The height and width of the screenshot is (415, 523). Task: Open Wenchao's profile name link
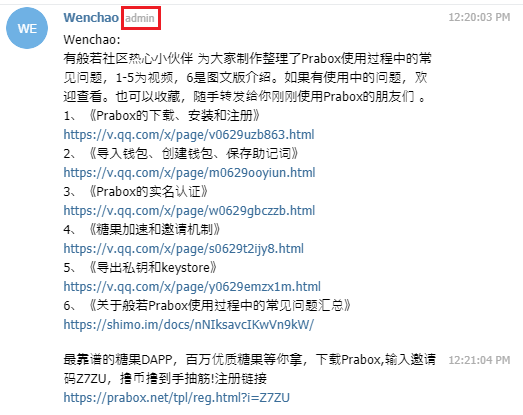pos(91,18)
